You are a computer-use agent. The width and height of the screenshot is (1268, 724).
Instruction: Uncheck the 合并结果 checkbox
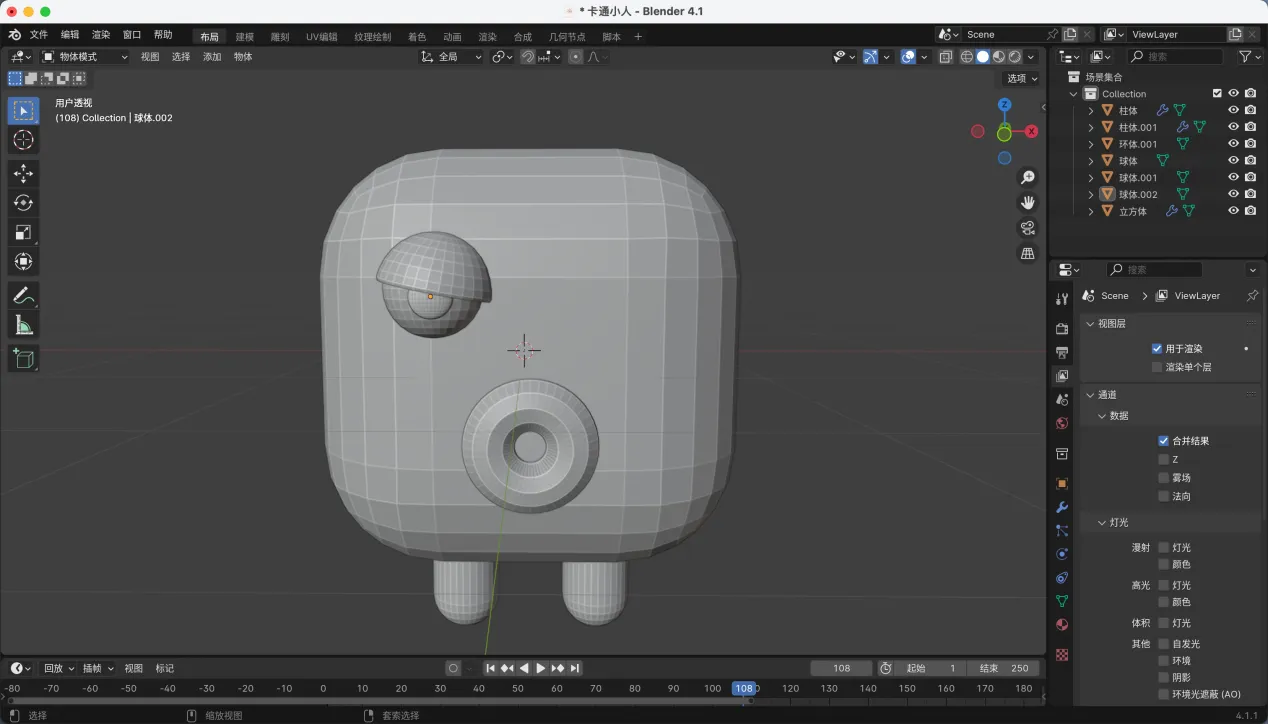click(1163, 441)
